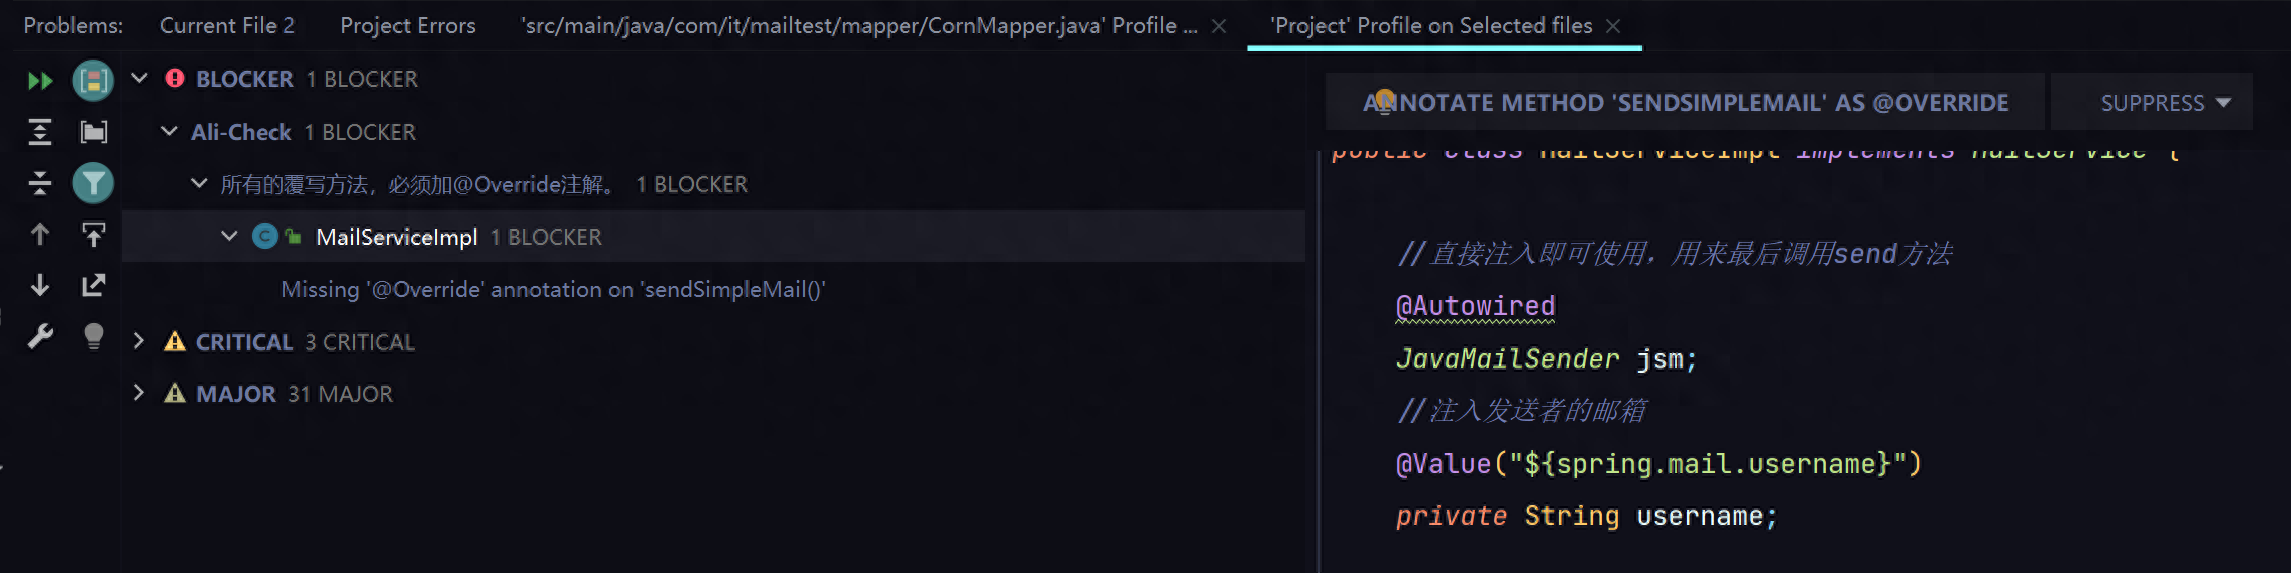Click the 'String' type in preview

pyautogui.click(x=1571, y=516)
